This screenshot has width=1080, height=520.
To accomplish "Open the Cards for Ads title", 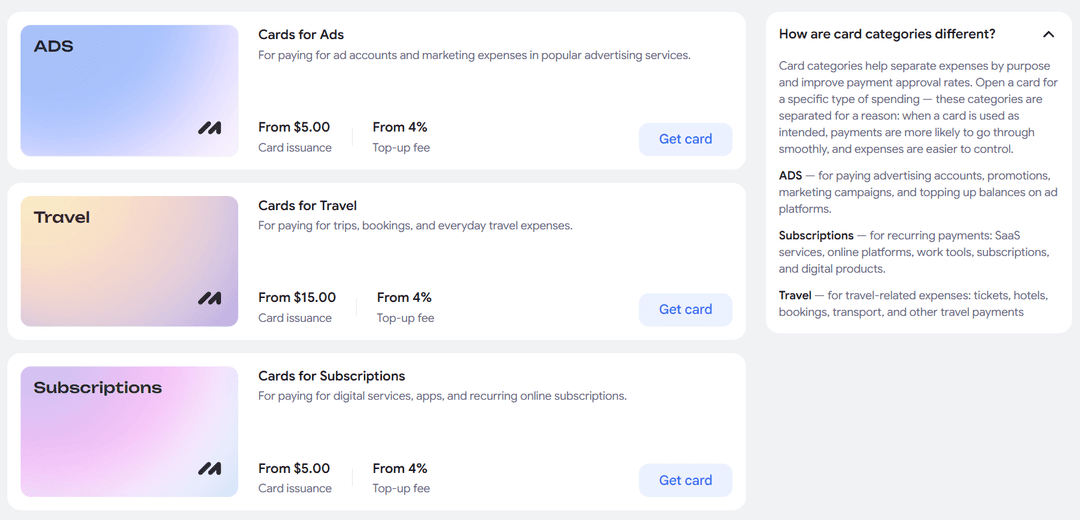I will pyautogui.click(x=301, y=34).
